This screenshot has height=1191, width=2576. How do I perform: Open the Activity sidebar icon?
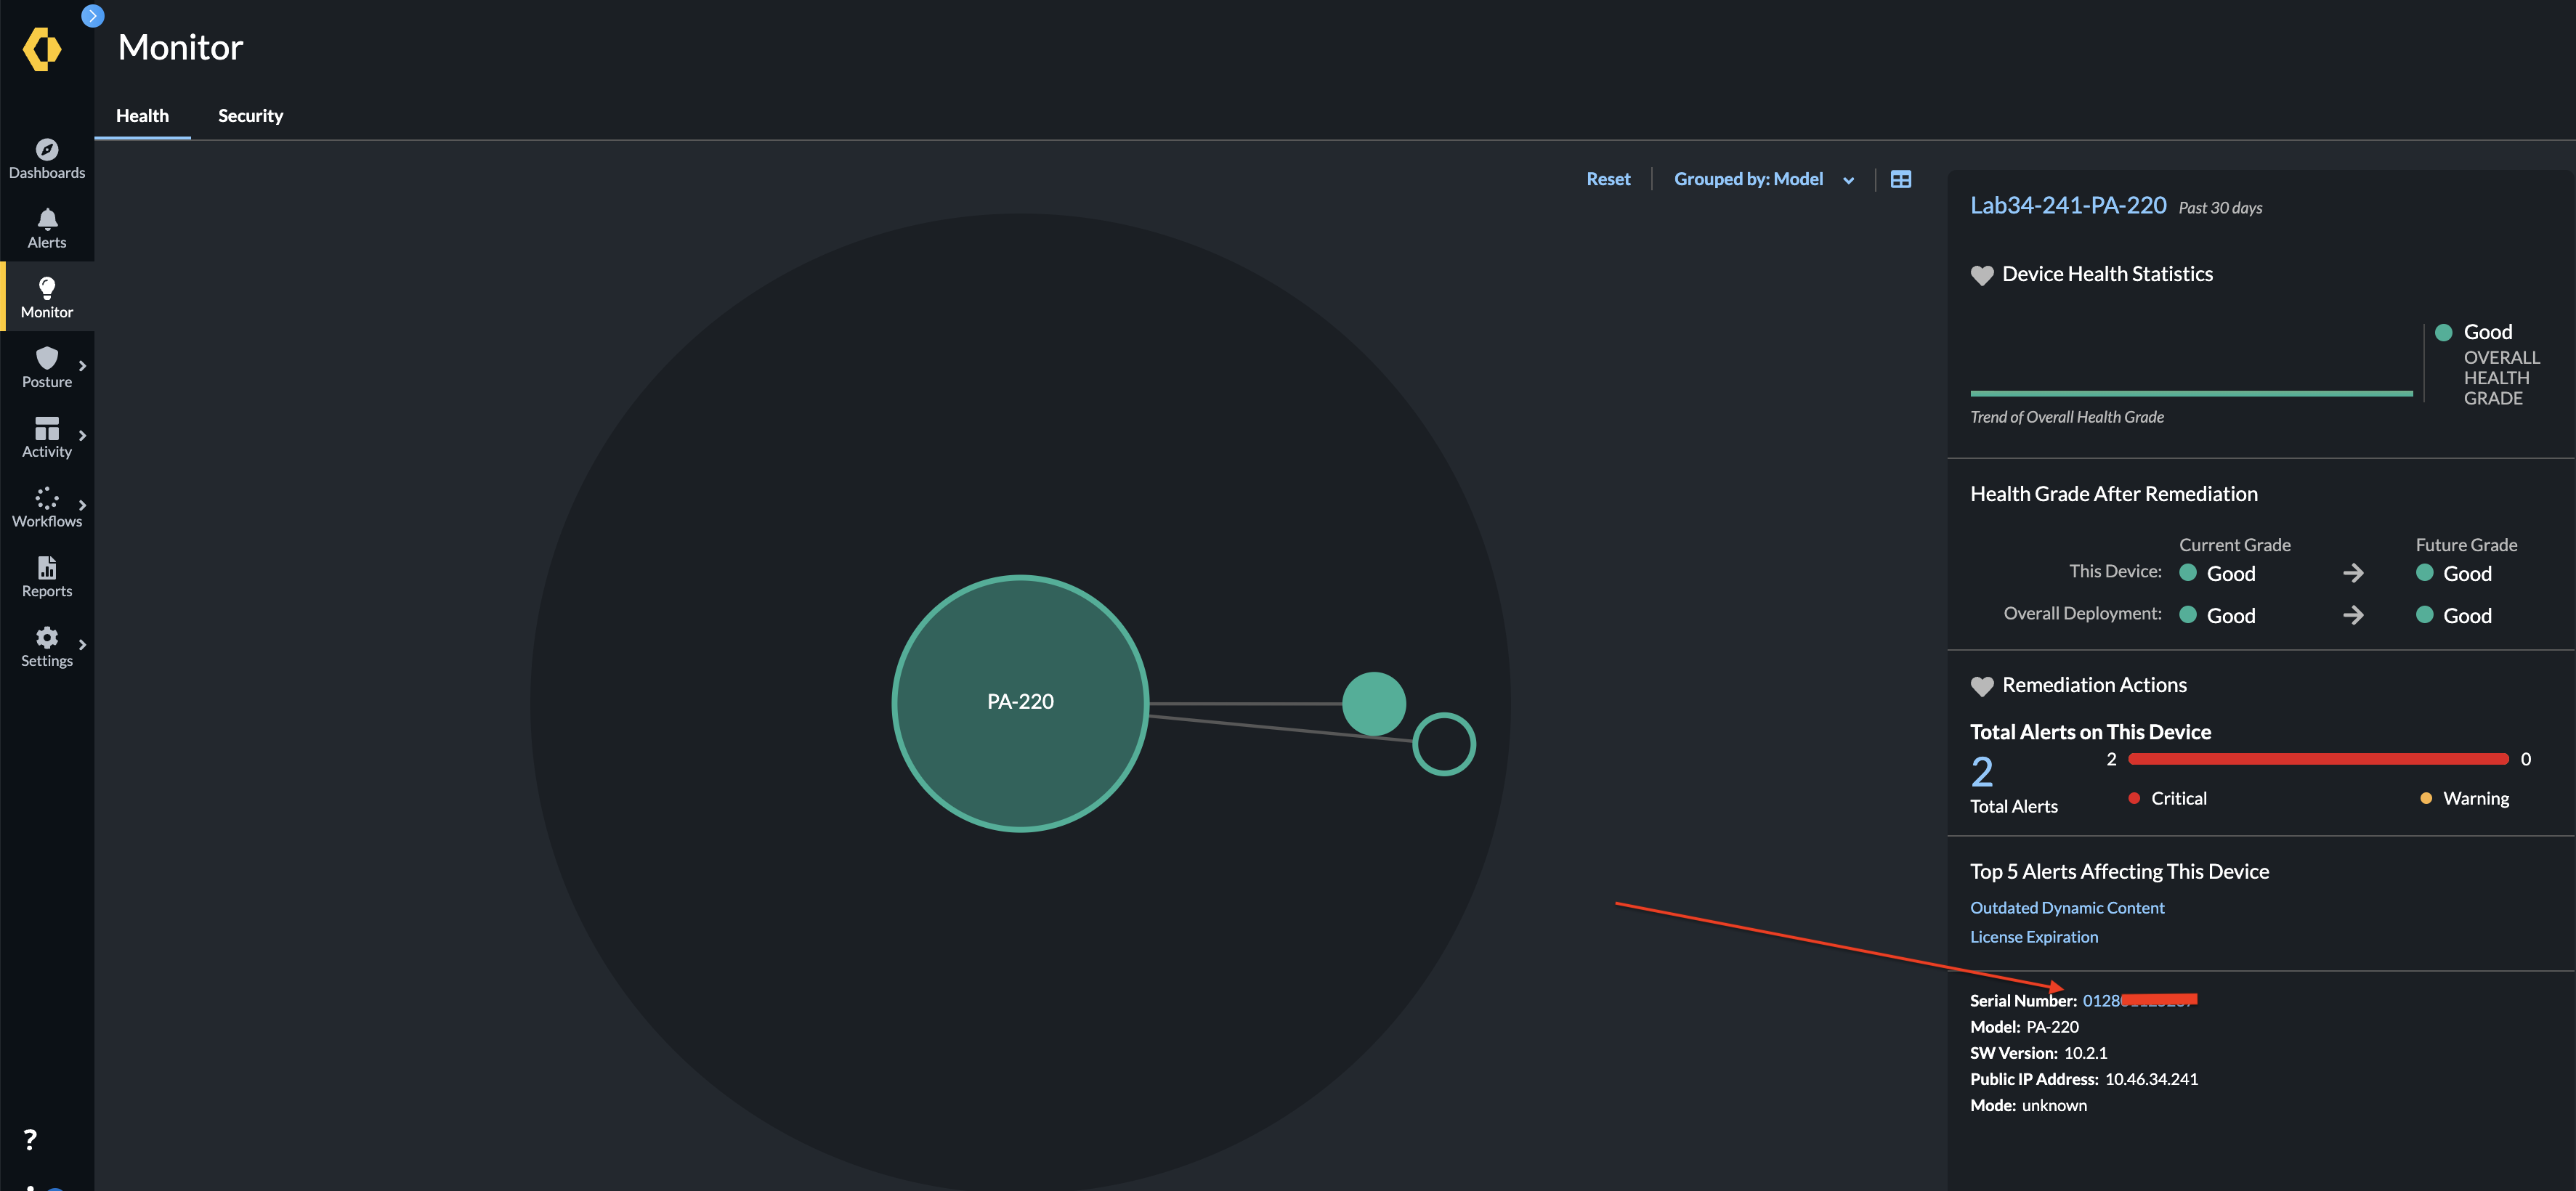pos(47,428)
